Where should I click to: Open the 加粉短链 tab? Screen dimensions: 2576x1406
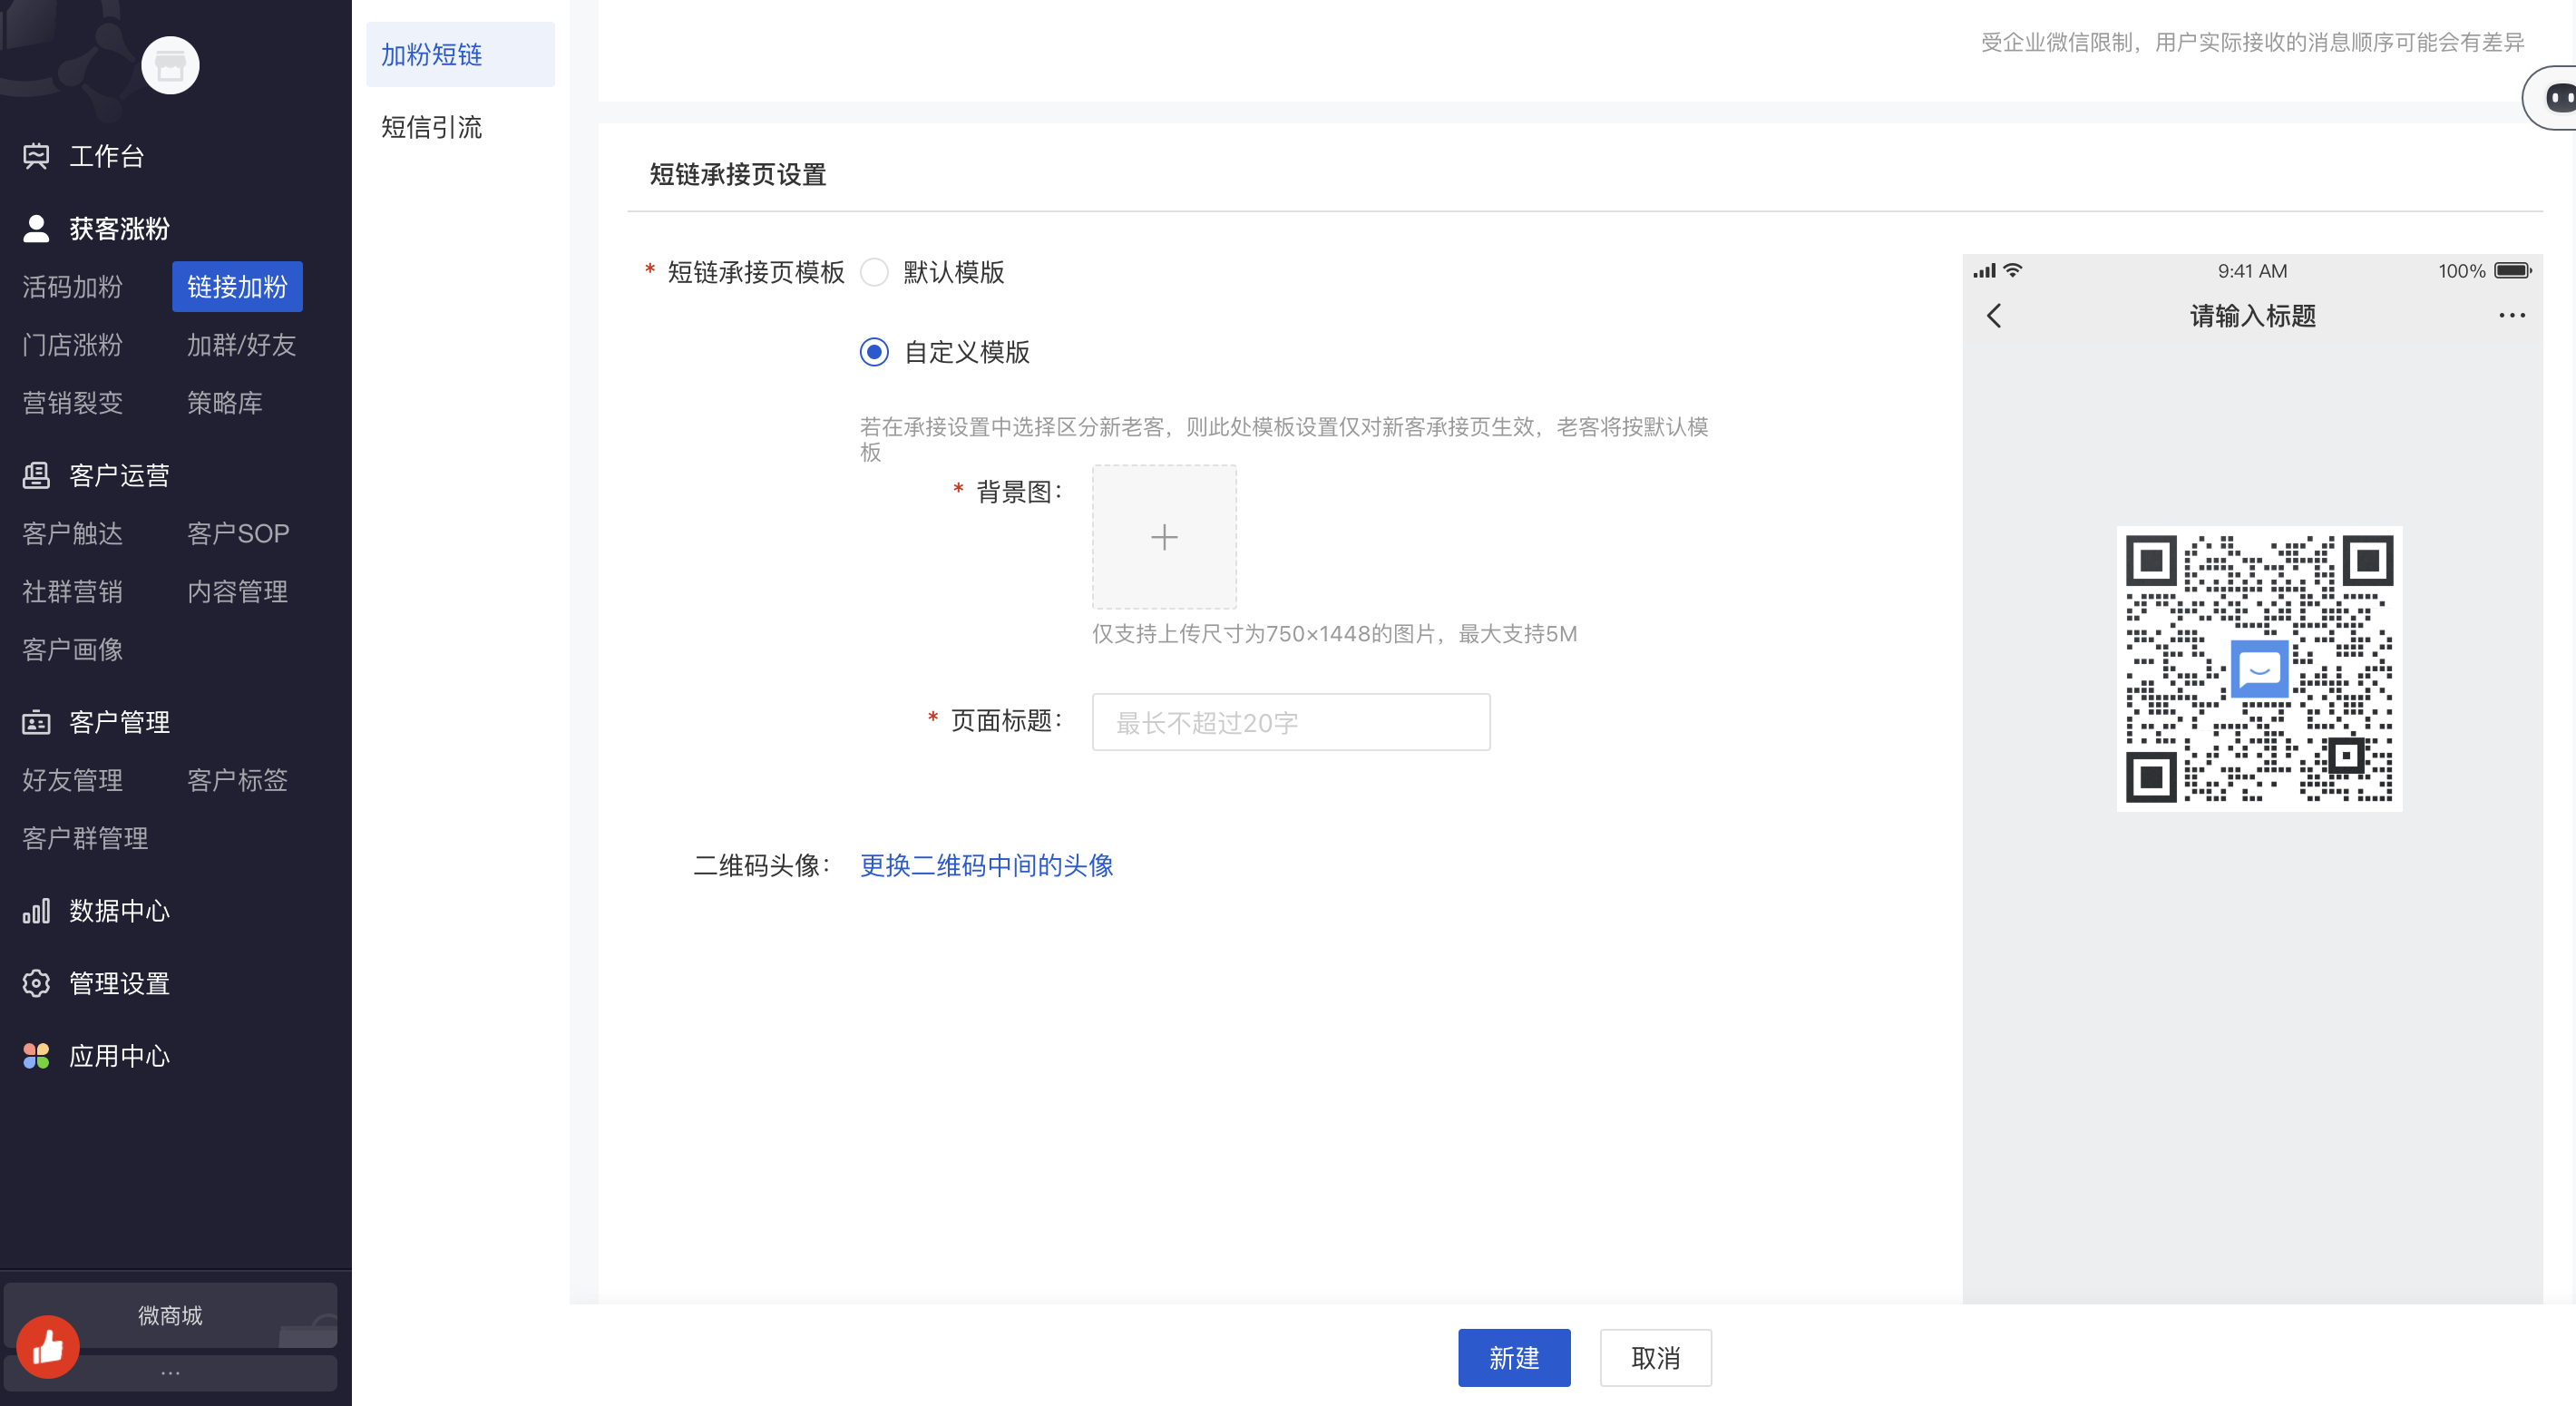tap(460, 55)
